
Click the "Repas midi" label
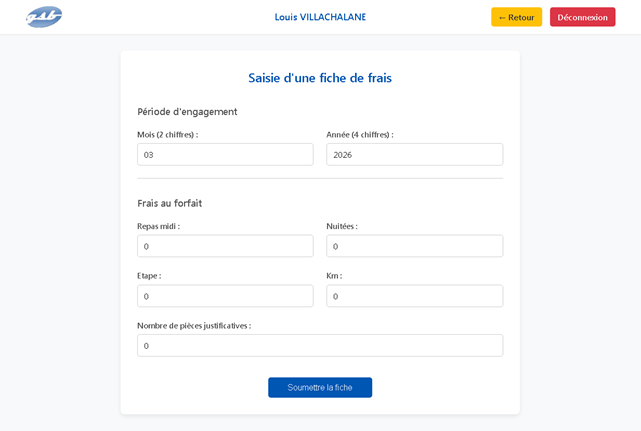[x=158, y=226]
